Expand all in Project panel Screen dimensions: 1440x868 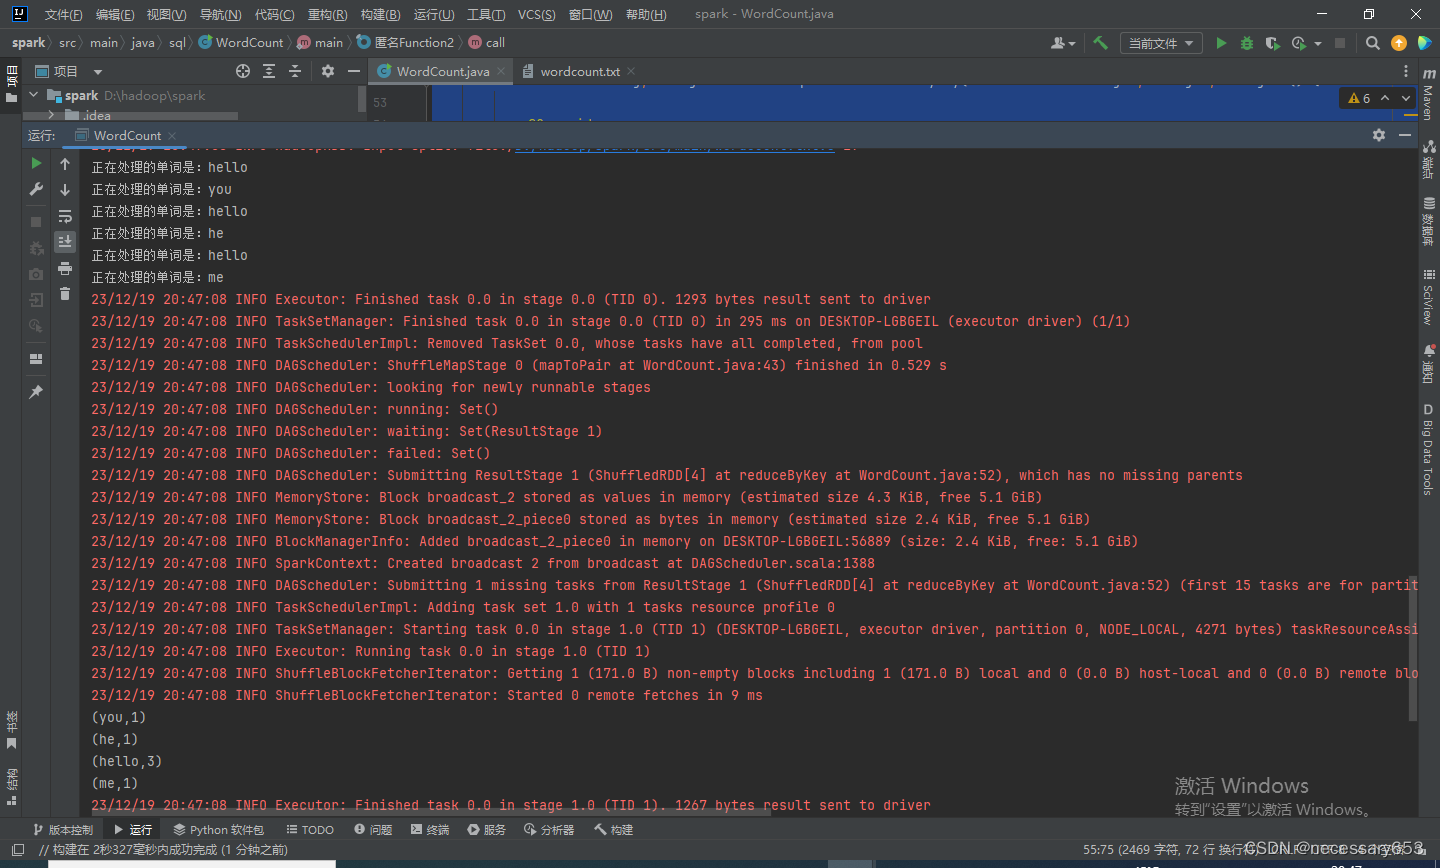[x=269, y=71]
